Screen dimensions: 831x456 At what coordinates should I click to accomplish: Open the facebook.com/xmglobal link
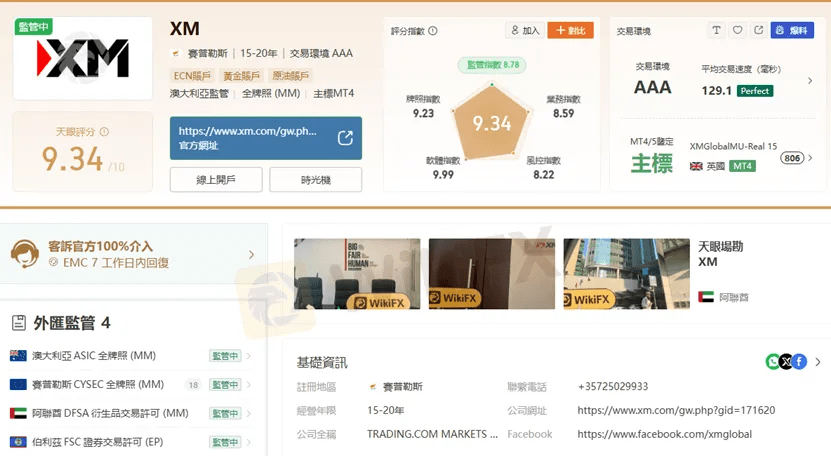tap(665, 434)
